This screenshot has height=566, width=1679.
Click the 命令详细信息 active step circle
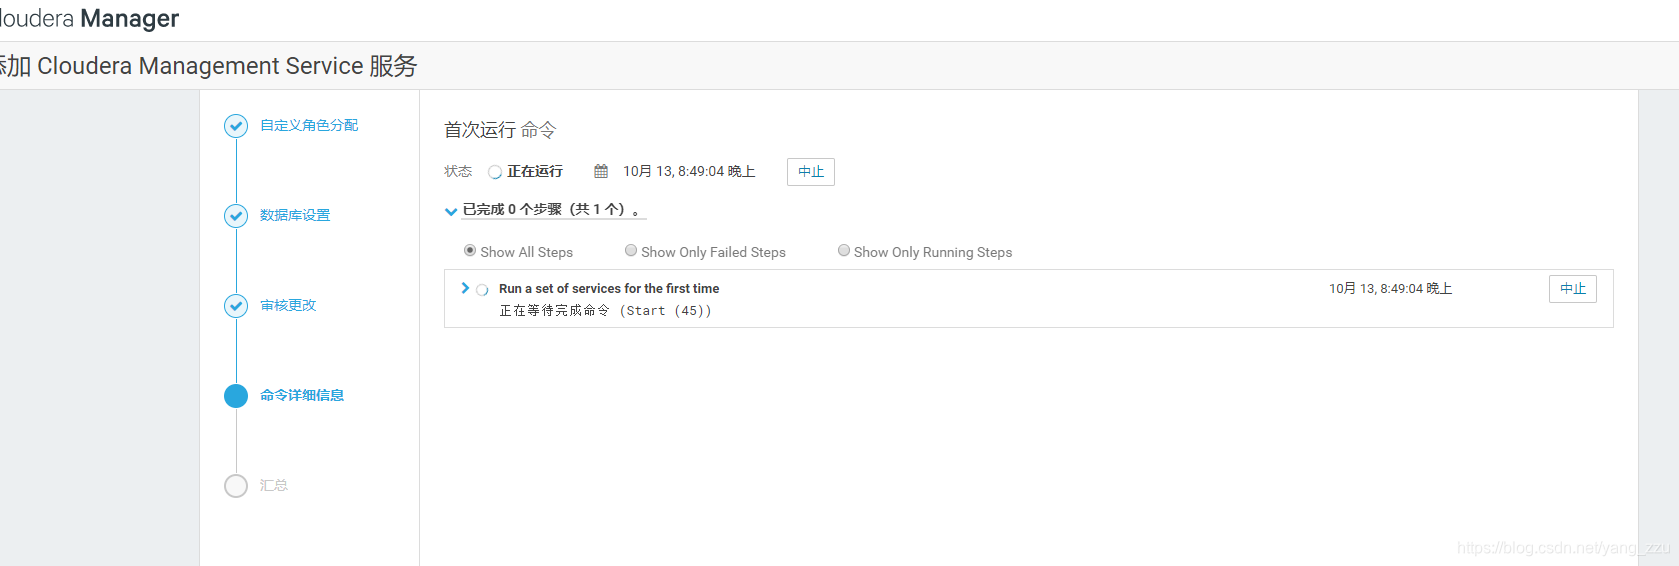coord(236,396)
